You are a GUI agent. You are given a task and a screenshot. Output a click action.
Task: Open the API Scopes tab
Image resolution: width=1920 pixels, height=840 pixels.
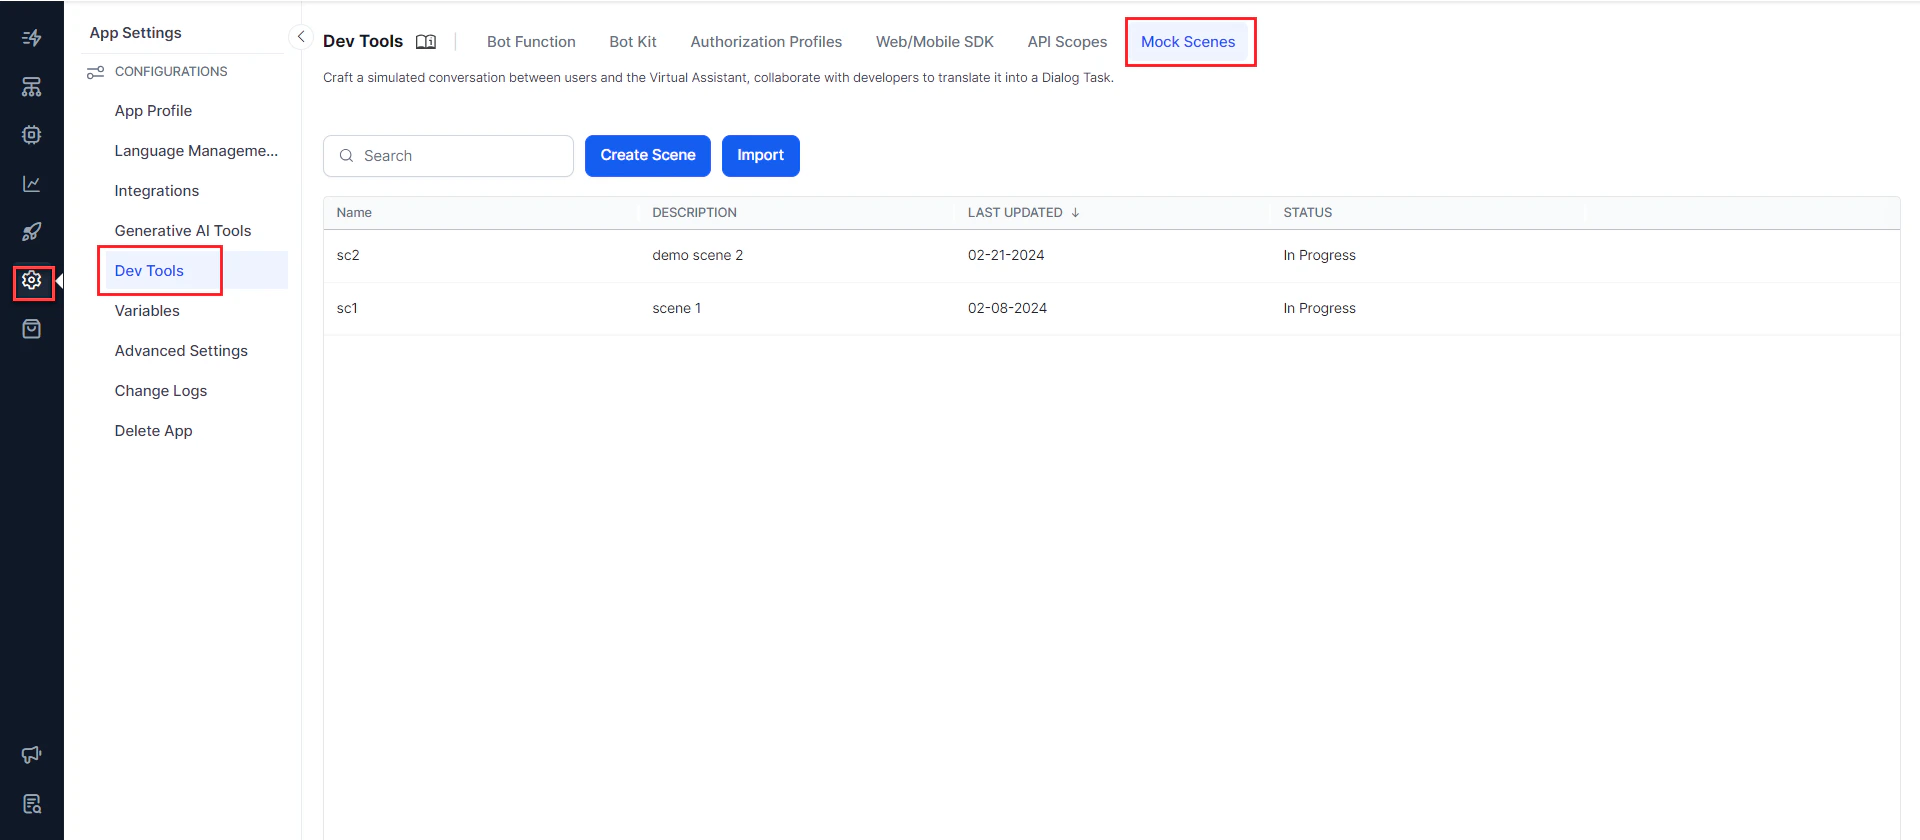(1067, 42)
